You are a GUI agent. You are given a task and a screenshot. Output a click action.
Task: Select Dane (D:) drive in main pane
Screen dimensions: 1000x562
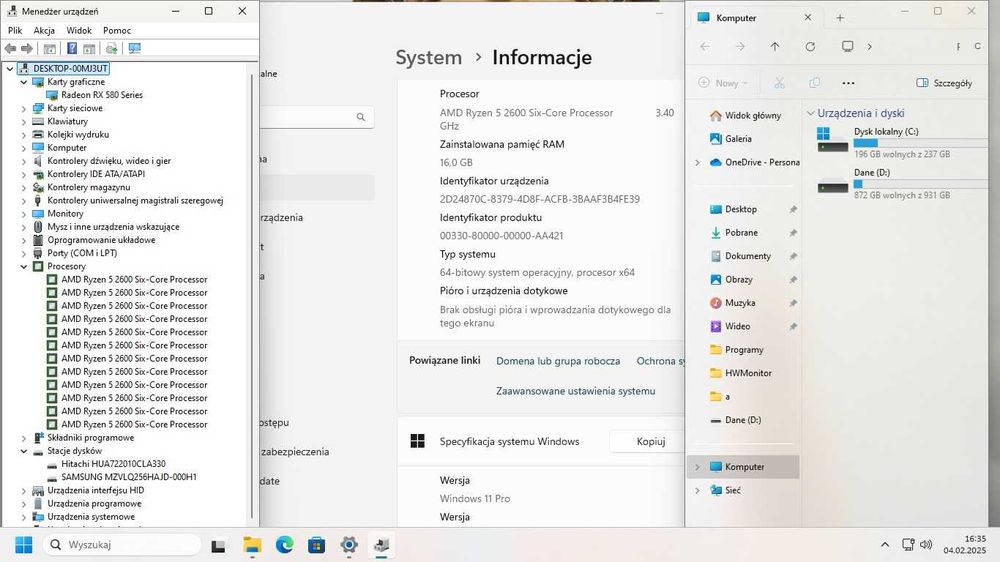pos(901,183)
